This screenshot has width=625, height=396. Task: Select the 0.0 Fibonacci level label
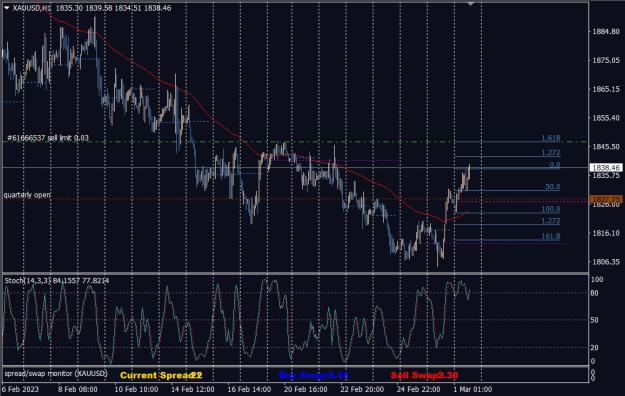(x=554, y=165)
